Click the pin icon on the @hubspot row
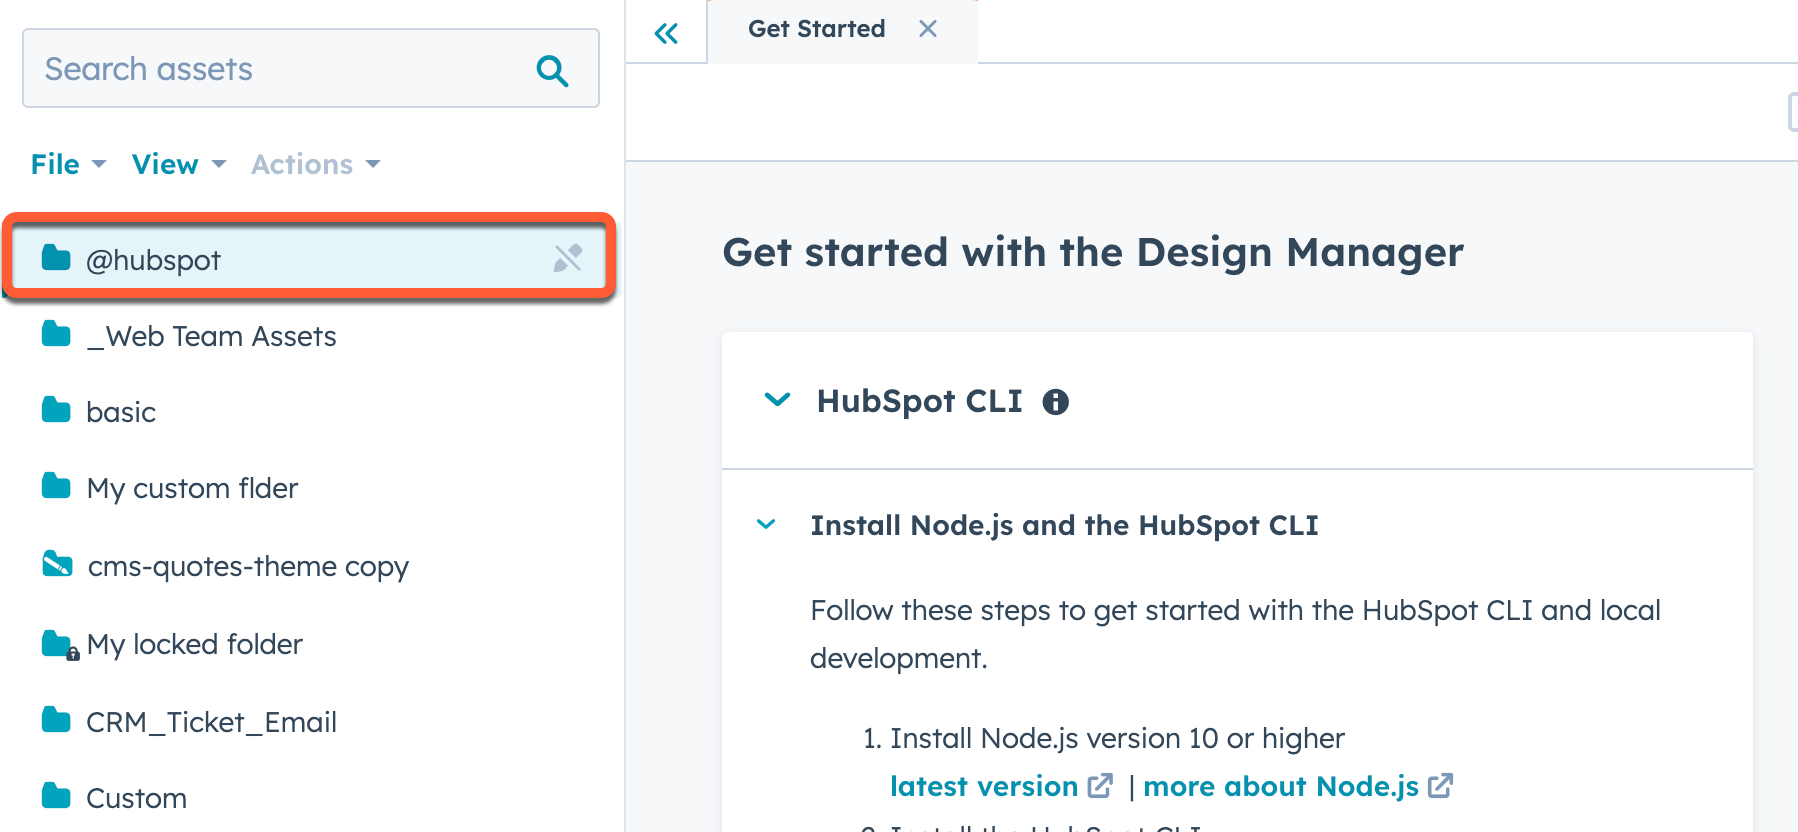The image size is (1798, 832). coord(567,259)
